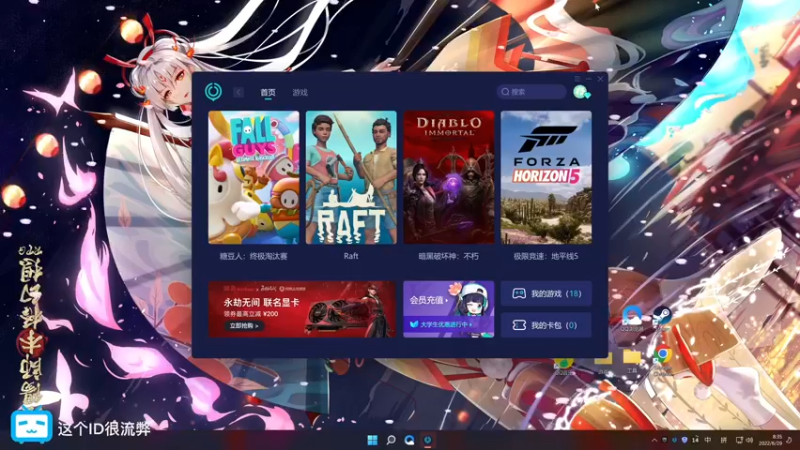Click the 立即抢购 button on banner
Viewport: 800px width, 450px height.
tap(244, 326)
